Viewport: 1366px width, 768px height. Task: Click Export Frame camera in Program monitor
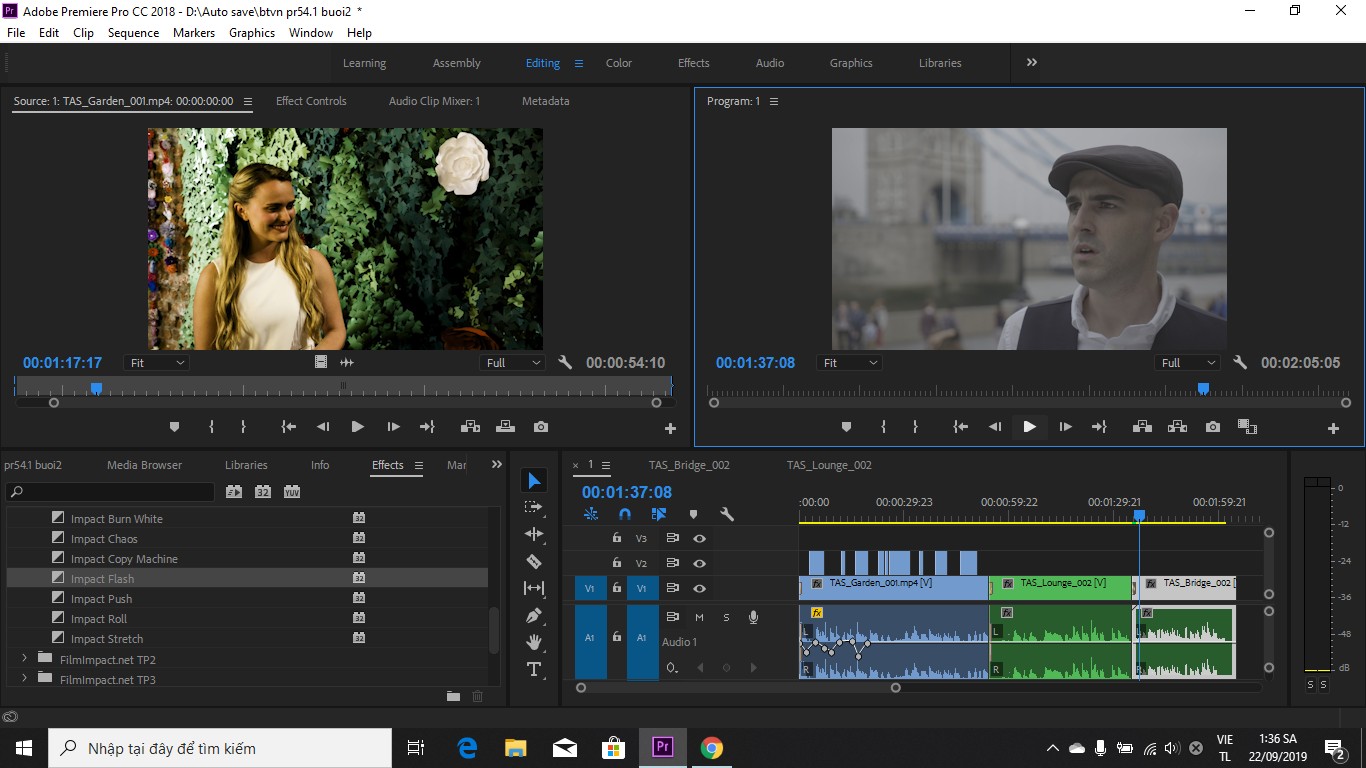point(1213,427)
